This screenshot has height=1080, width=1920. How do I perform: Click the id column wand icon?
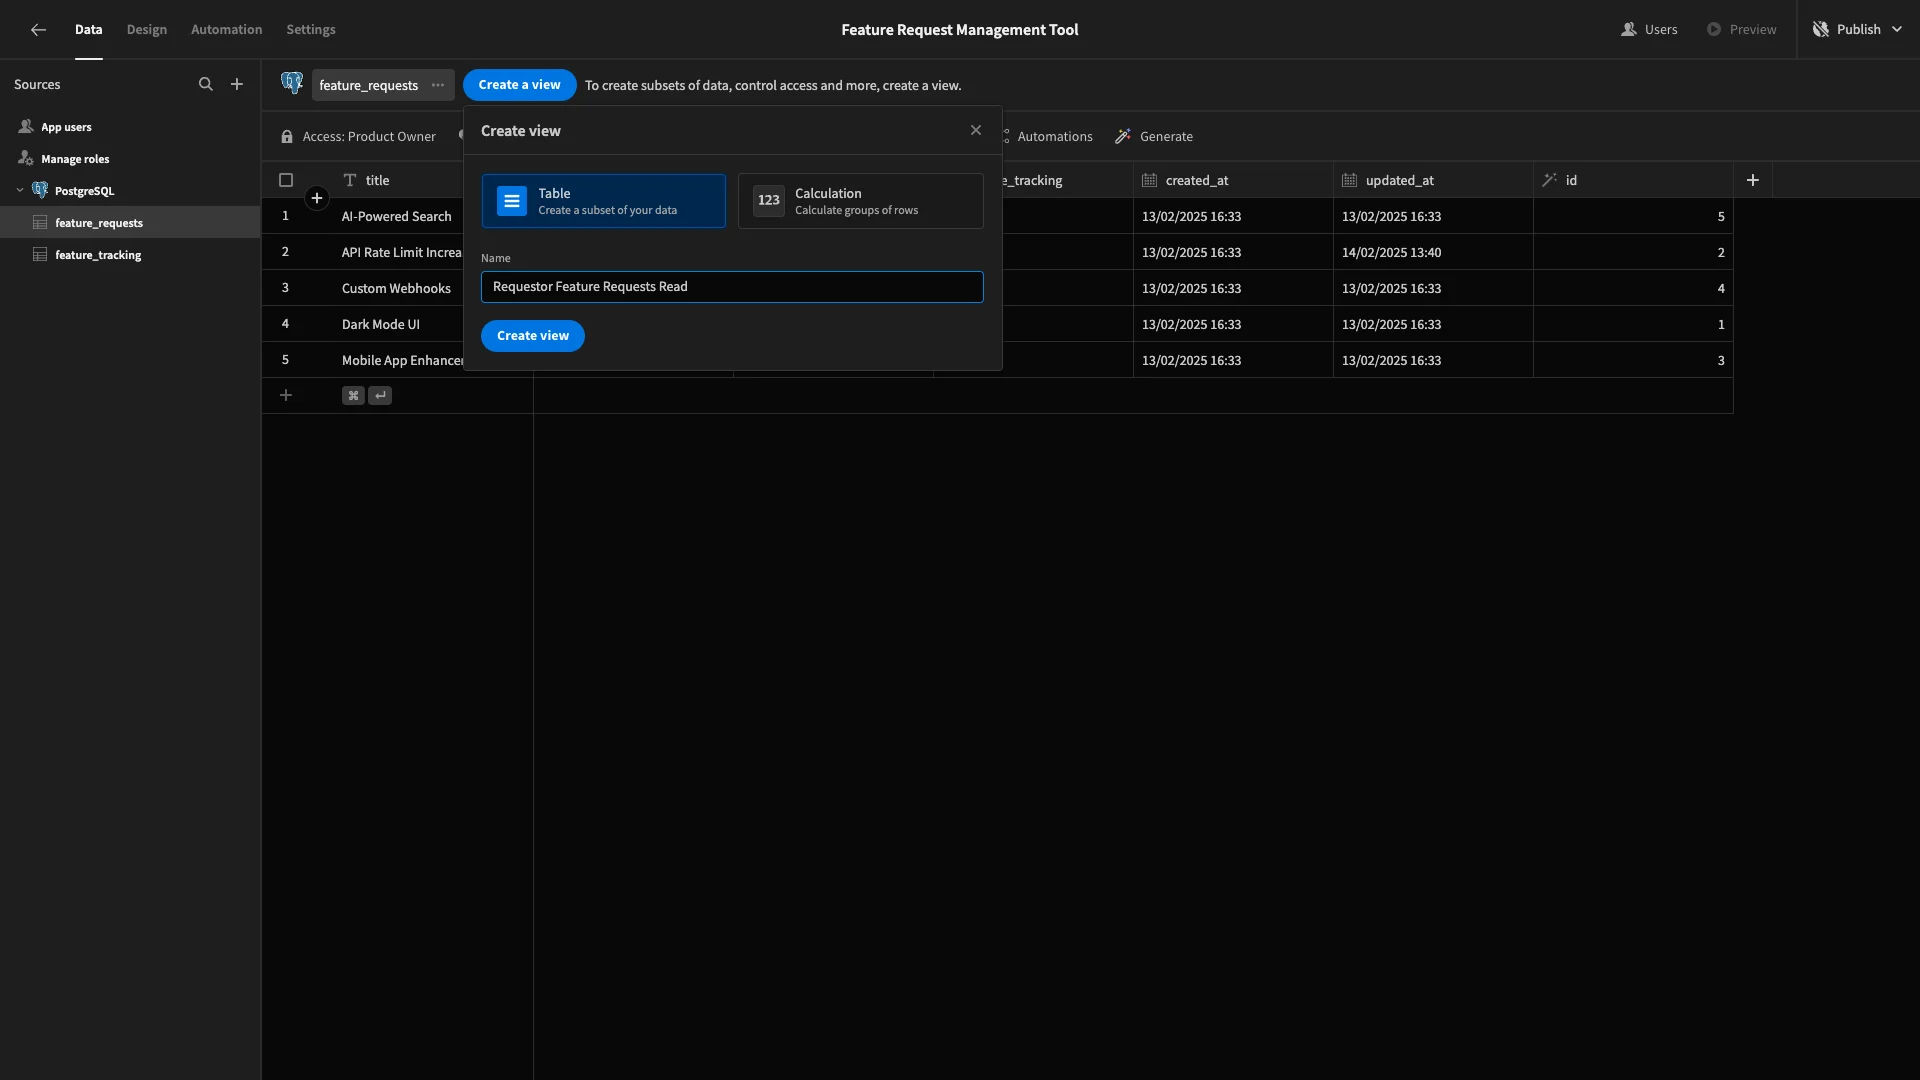[1549, 180]
